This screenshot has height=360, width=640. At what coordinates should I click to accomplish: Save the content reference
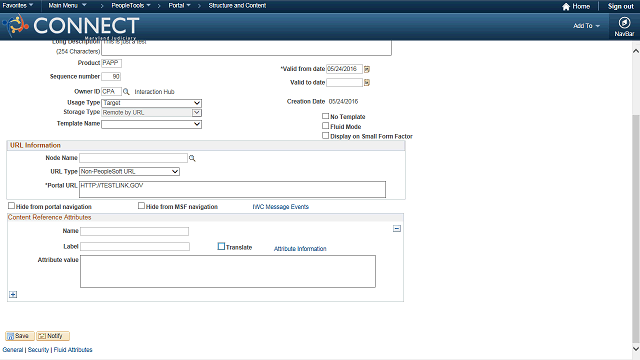[x=20, y=336]
